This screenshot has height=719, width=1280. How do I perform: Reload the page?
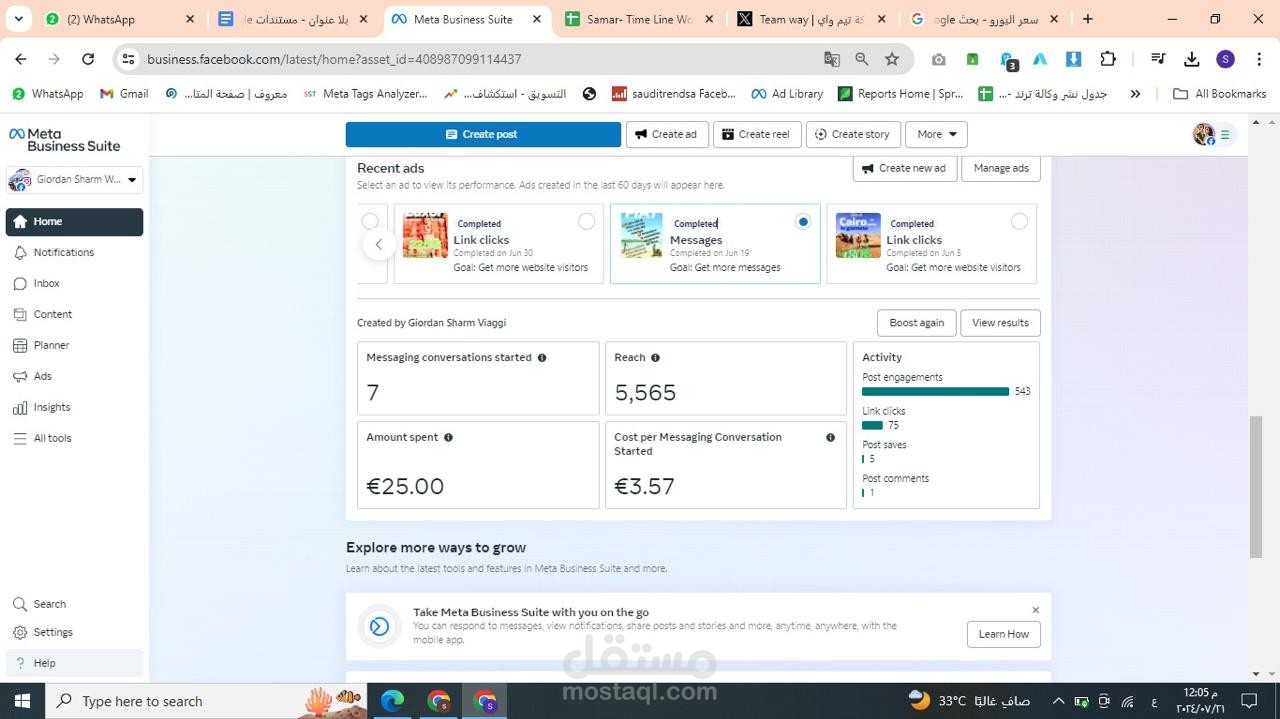coord(88,59)
